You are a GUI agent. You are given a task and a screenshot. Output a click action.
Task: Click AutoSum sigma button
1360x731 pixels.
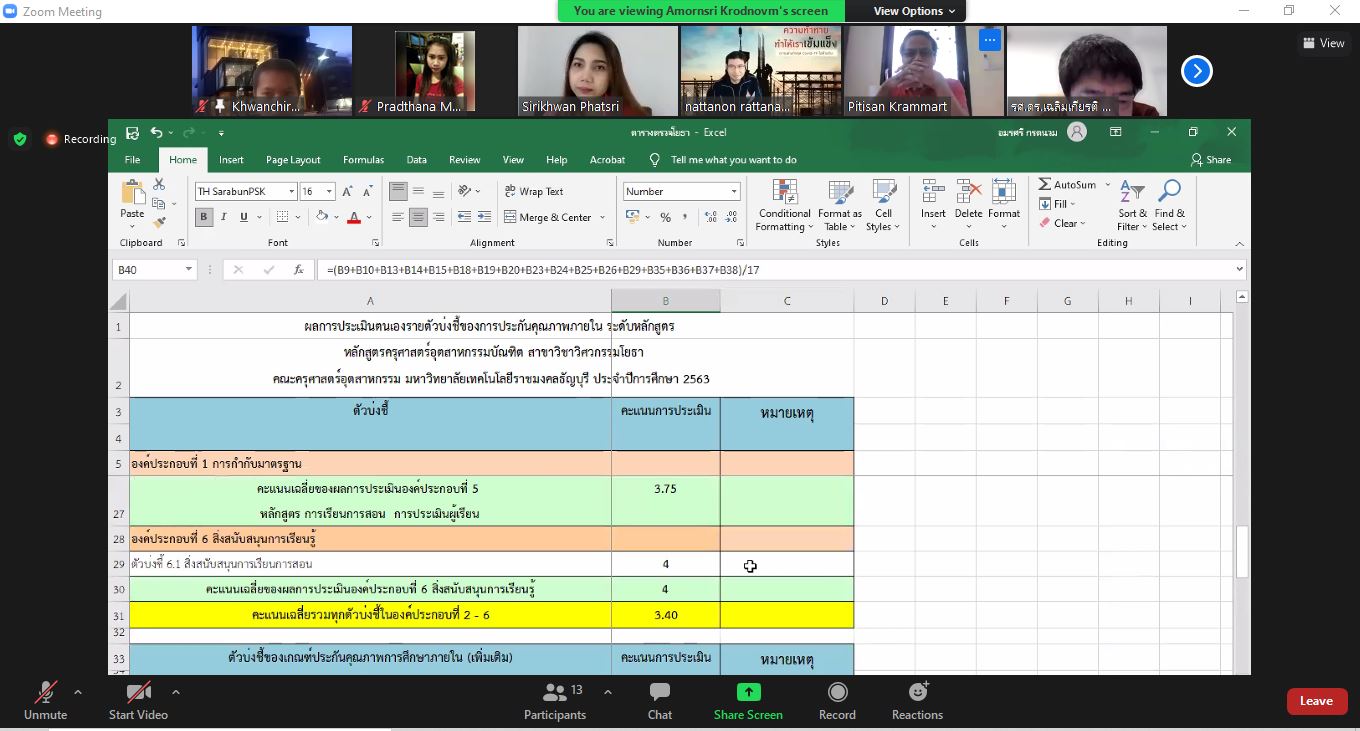(x=1067, y=185)
